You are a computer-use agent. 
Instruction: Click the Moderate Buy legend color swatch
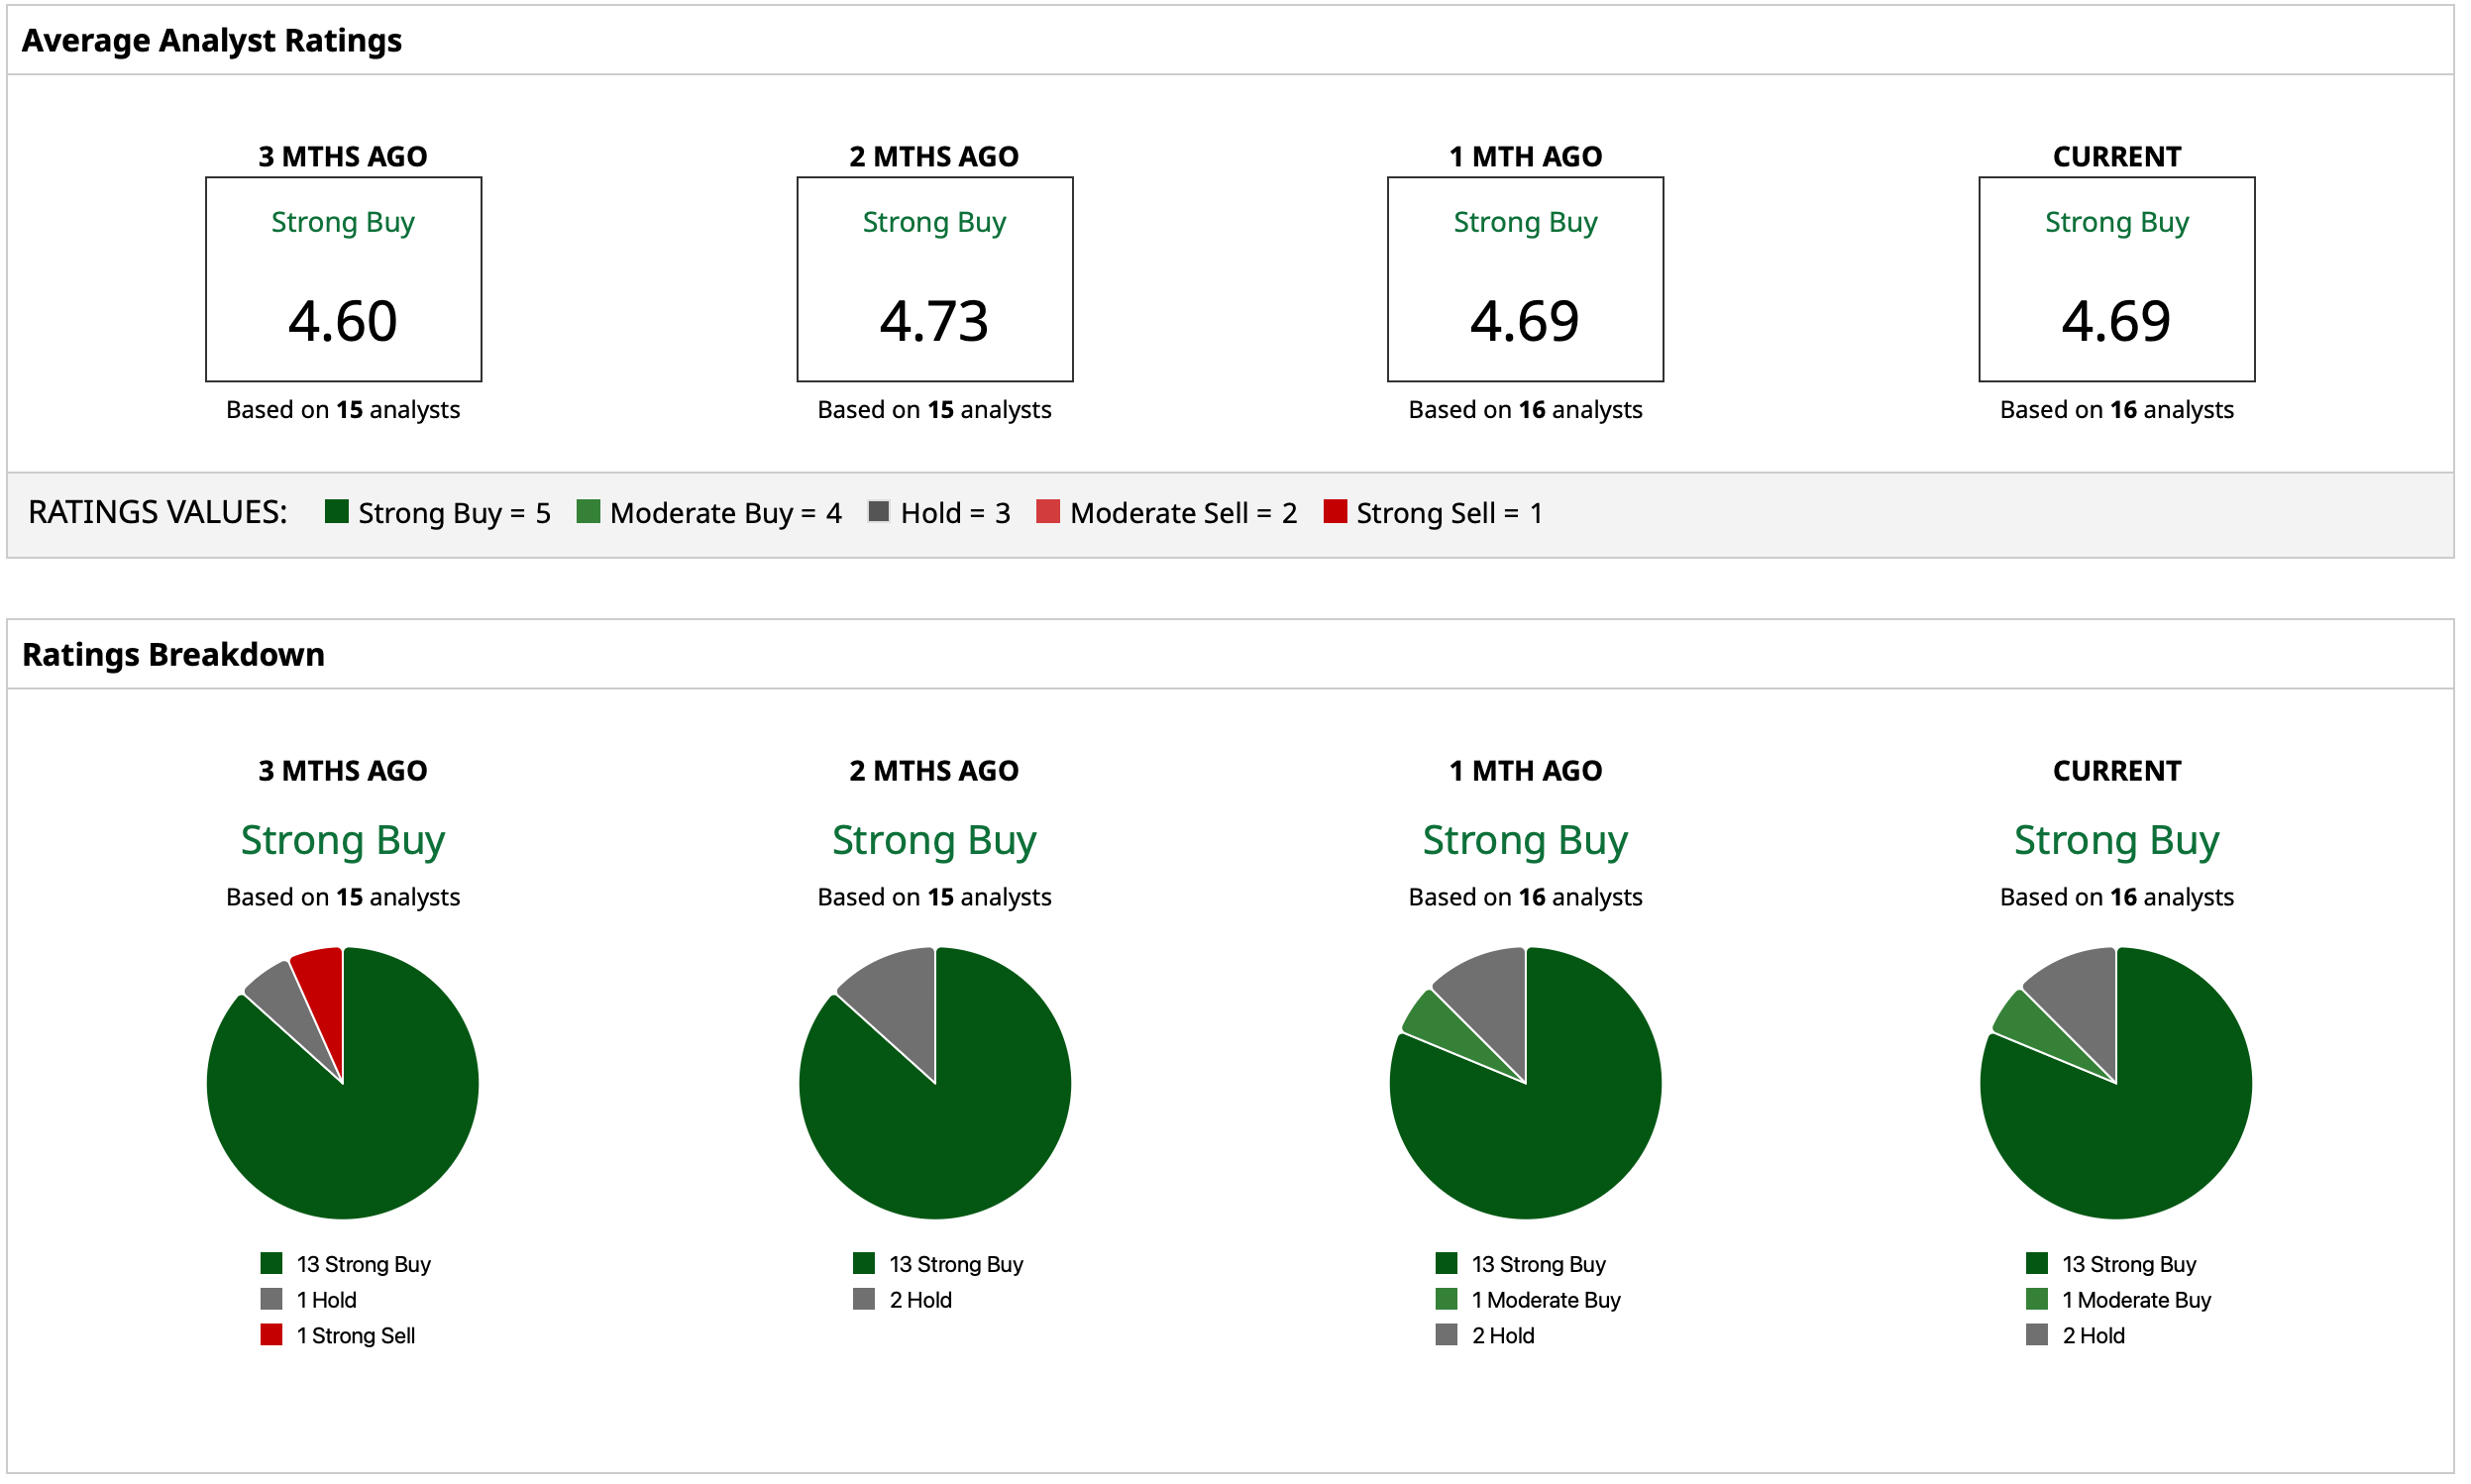coord(588,512)
